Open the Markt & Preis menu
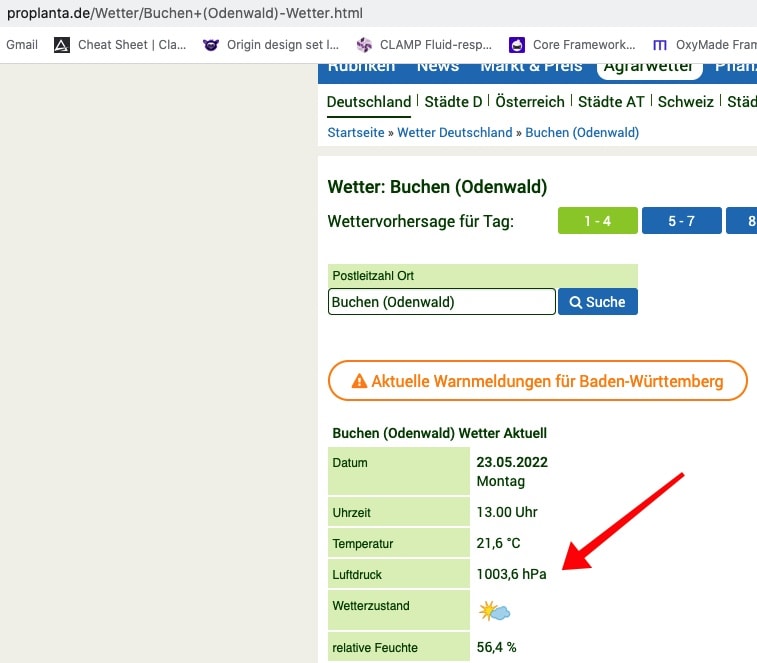This screenshot has width=757, height=663. 530,67
